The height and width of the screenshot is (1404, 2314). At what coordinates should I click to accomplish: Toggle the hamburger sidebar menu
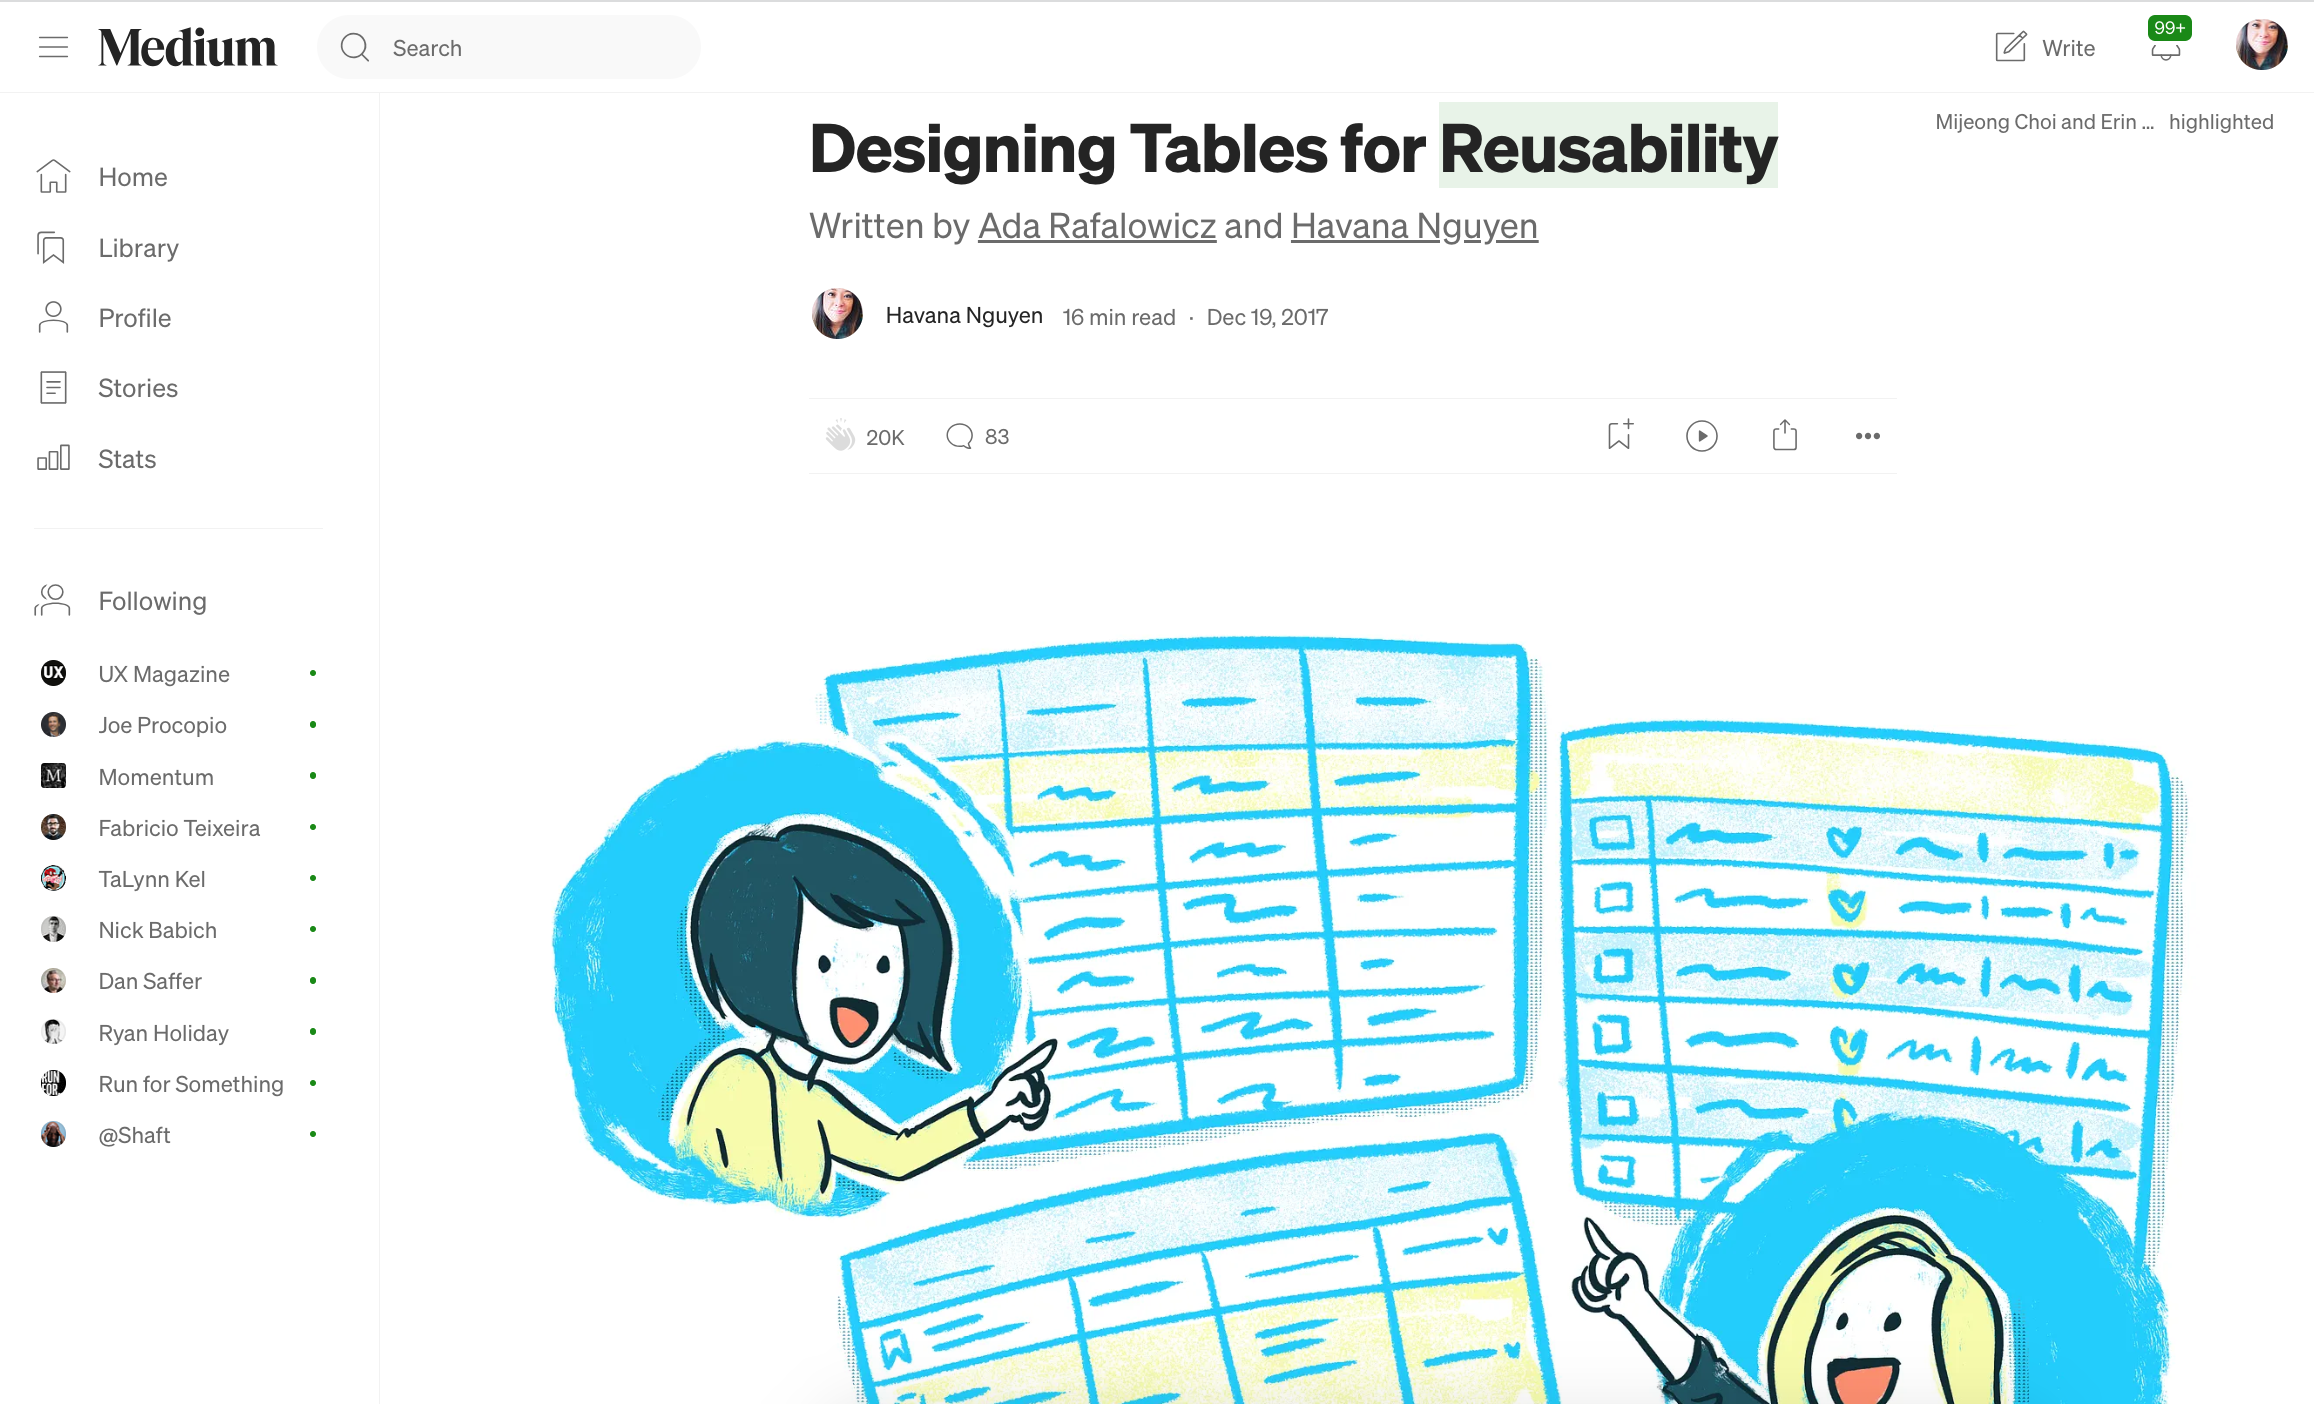[53, 47]
